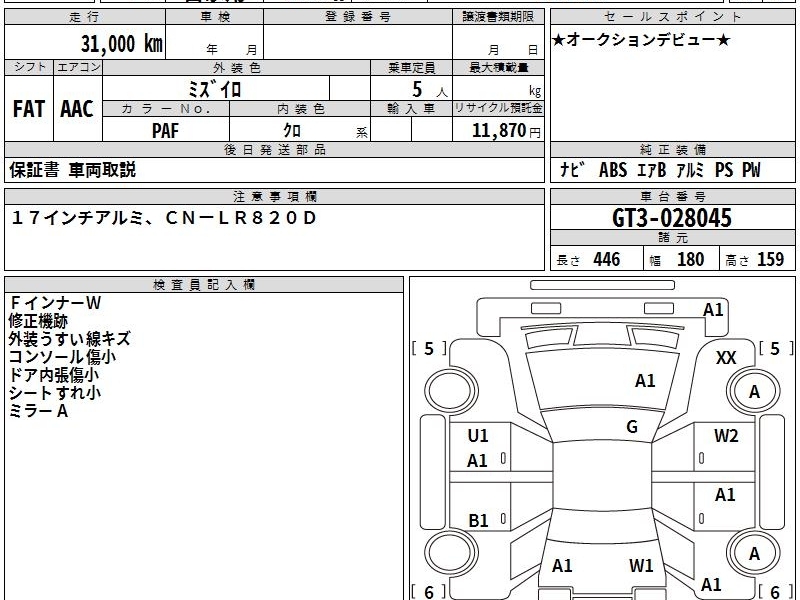The image size is (800, 600).
Task: Select the recycle deposit 11,870円
Action: [x=506, y=131]
